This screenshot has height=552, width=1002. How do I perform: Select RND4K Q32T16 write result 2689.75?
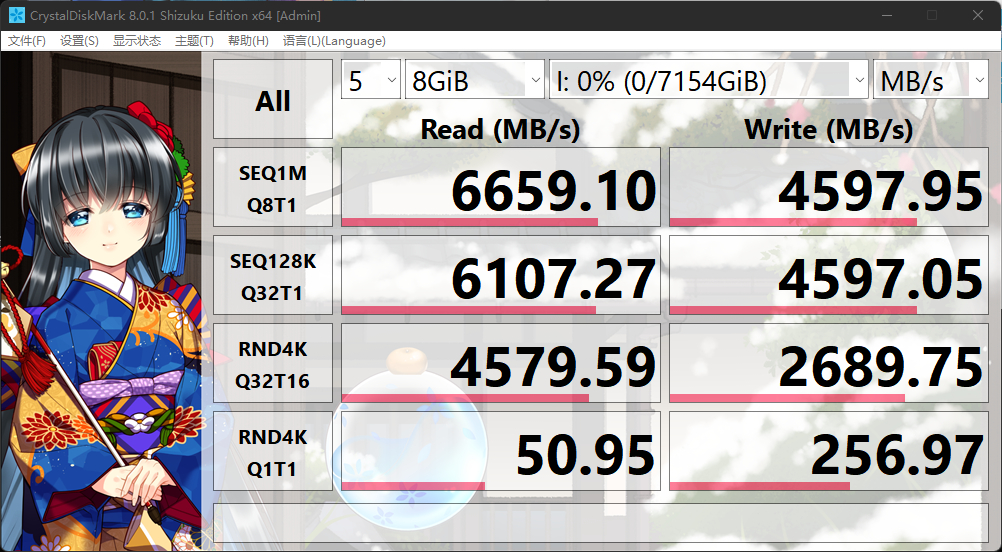click(829, 363)
